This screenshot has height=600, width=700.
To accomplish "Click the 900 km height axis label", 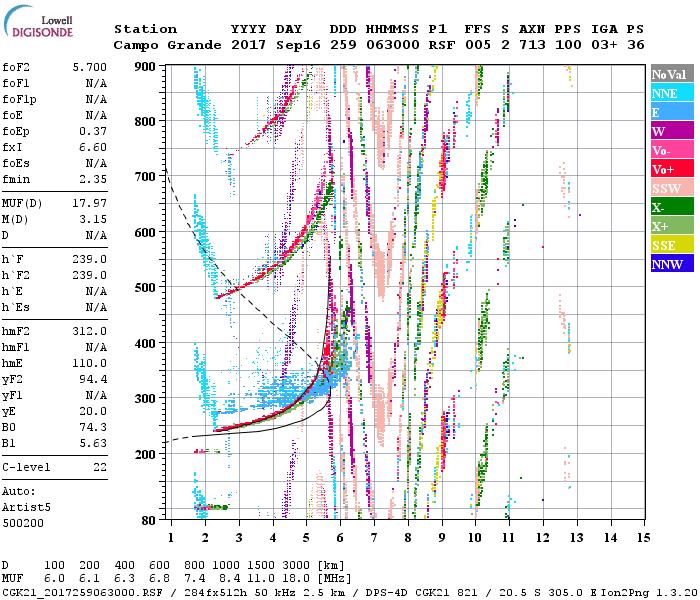I will (145, 67).
